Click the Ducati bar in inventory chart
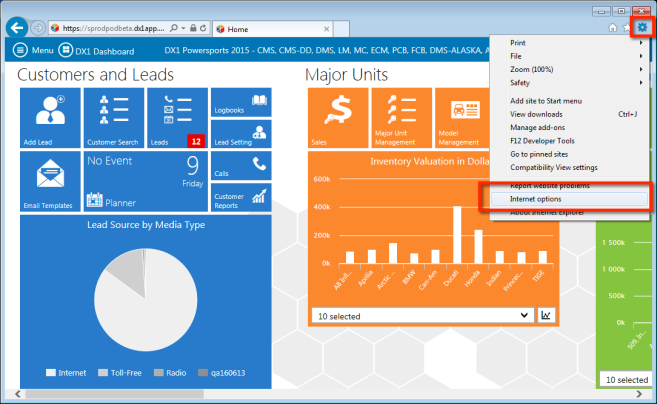This screenshot has height=404, width=657. click(457, 235)
